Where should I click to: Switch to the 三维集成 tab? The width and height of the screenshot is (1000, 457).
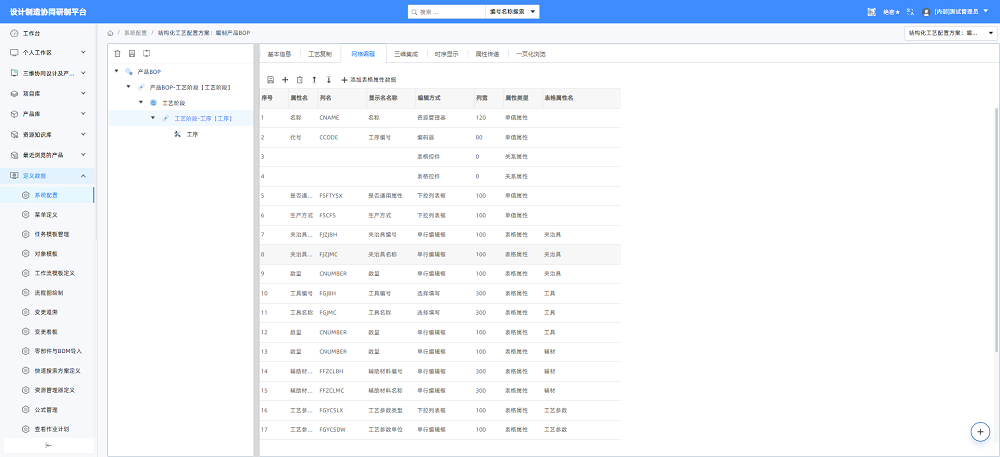[406, 54]
